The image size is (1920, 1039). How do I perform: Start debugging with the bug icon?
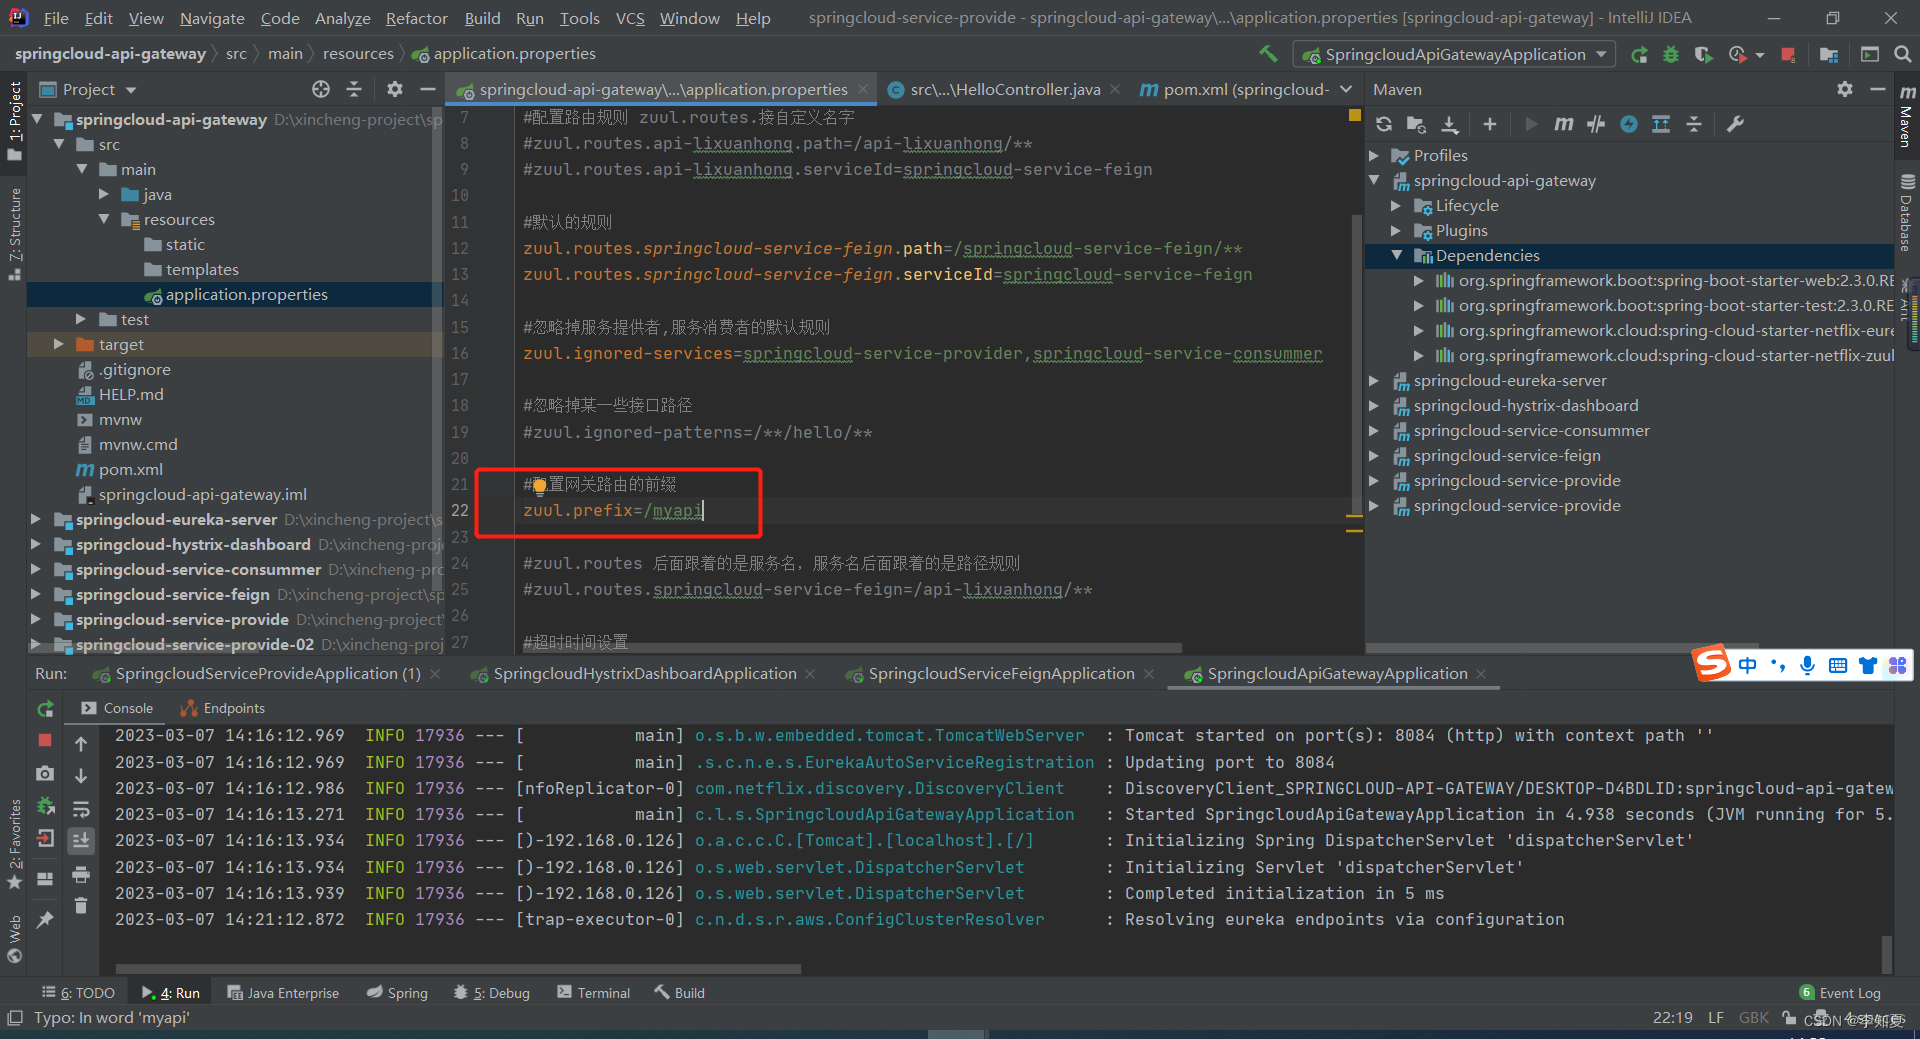pyautogui.click(x=1671, y=55)
